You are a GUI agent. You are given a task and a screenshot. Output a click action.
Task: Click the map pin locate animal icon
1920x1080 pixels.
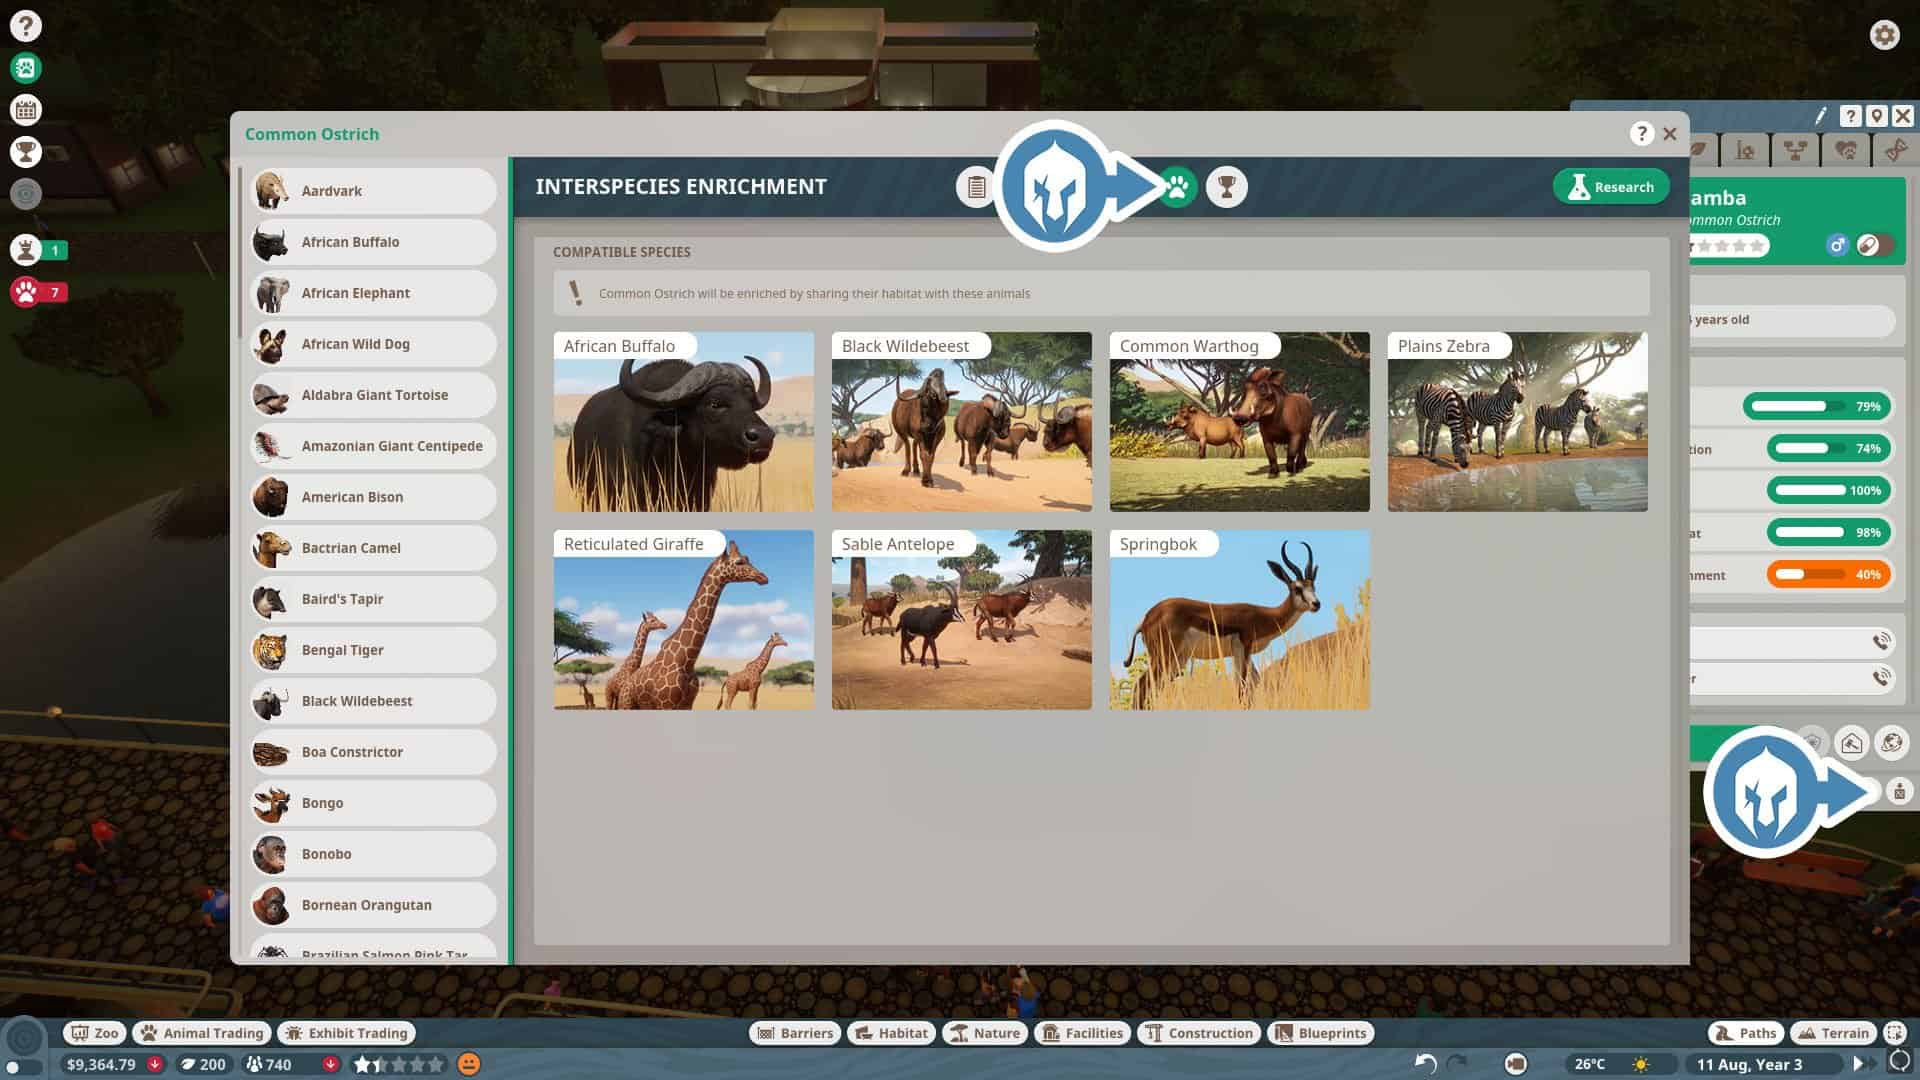[x=1877, y=116]
